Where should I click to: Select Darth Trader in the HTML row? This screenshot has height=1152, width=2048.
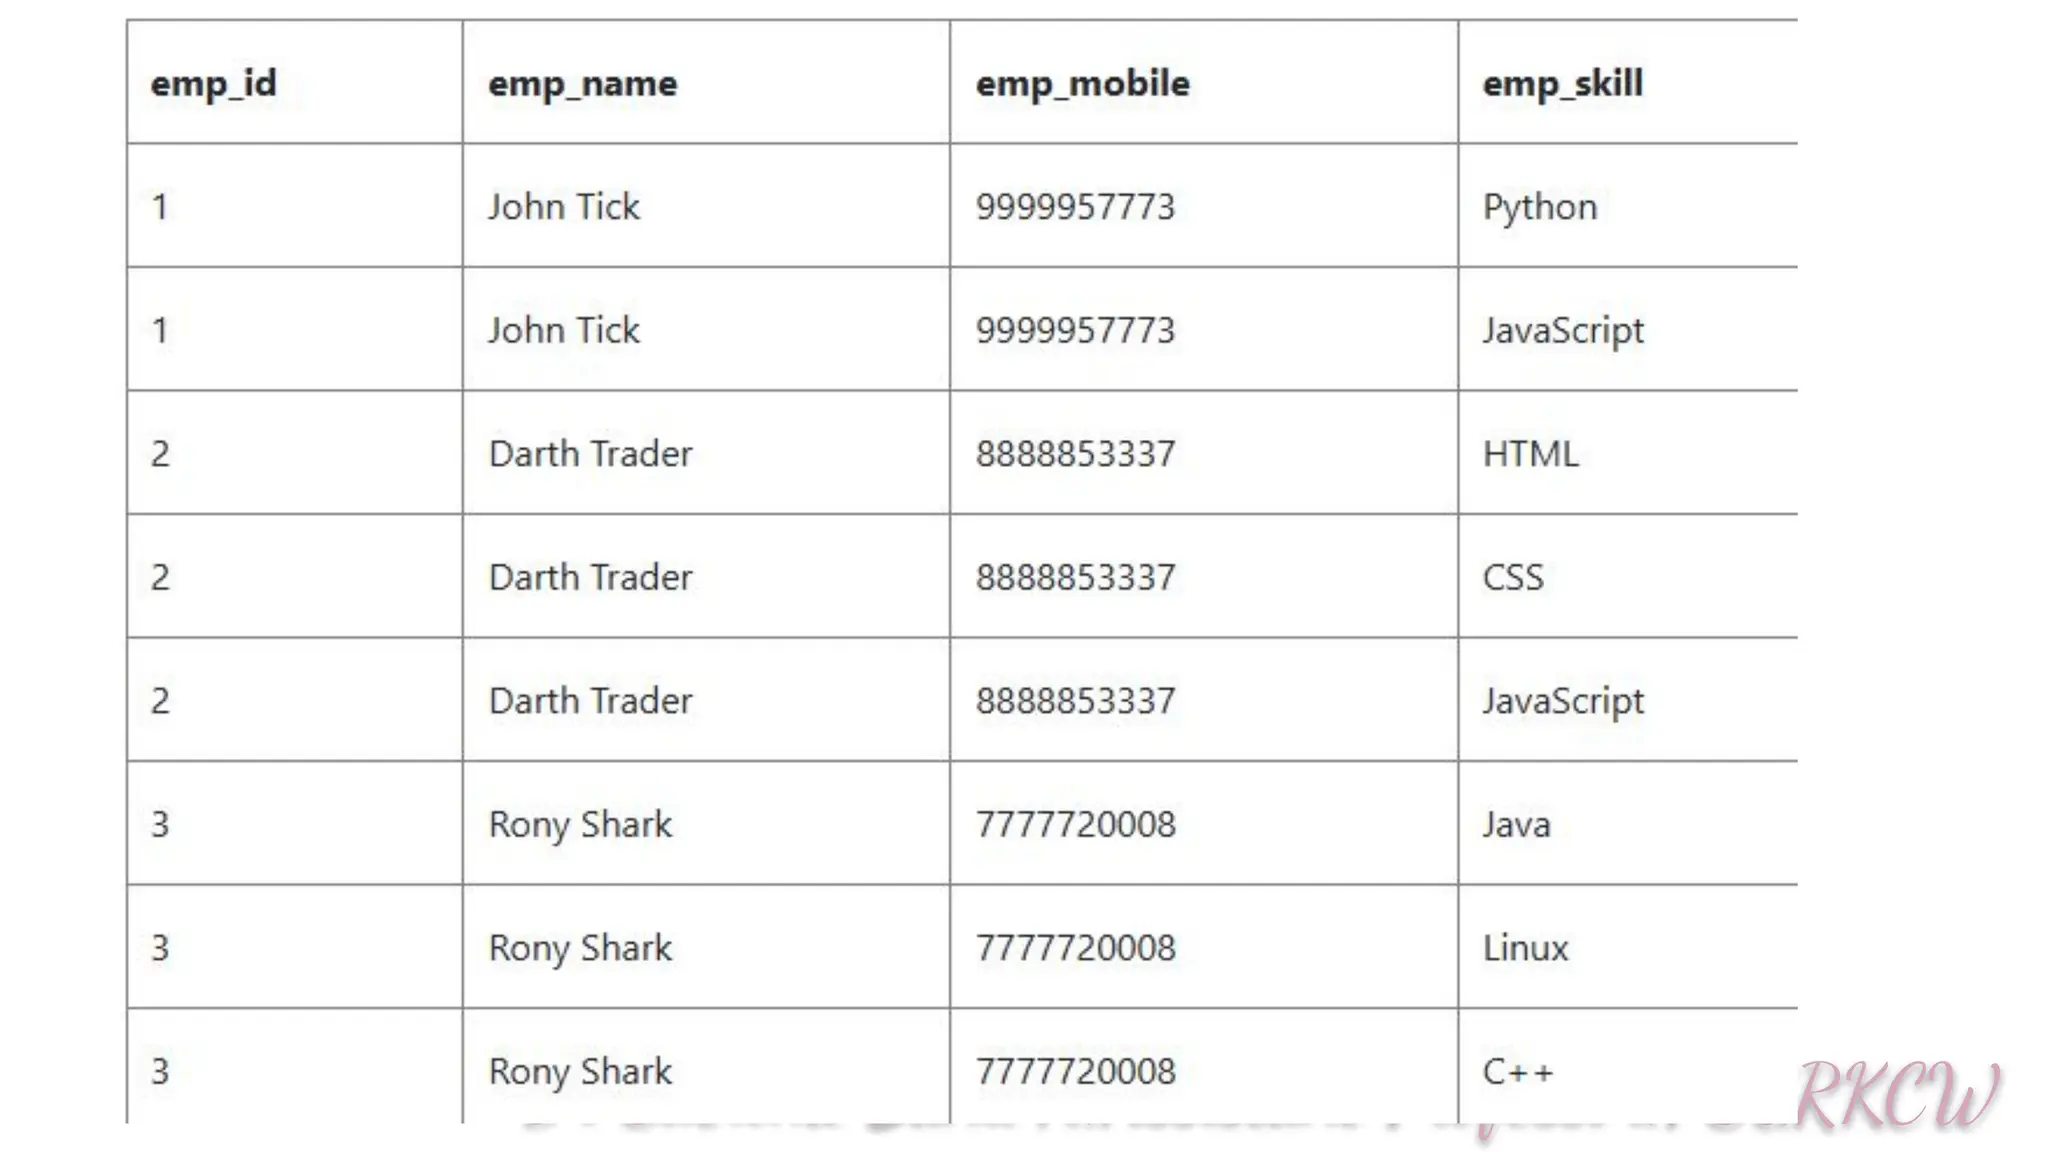(x=590, y=454)
